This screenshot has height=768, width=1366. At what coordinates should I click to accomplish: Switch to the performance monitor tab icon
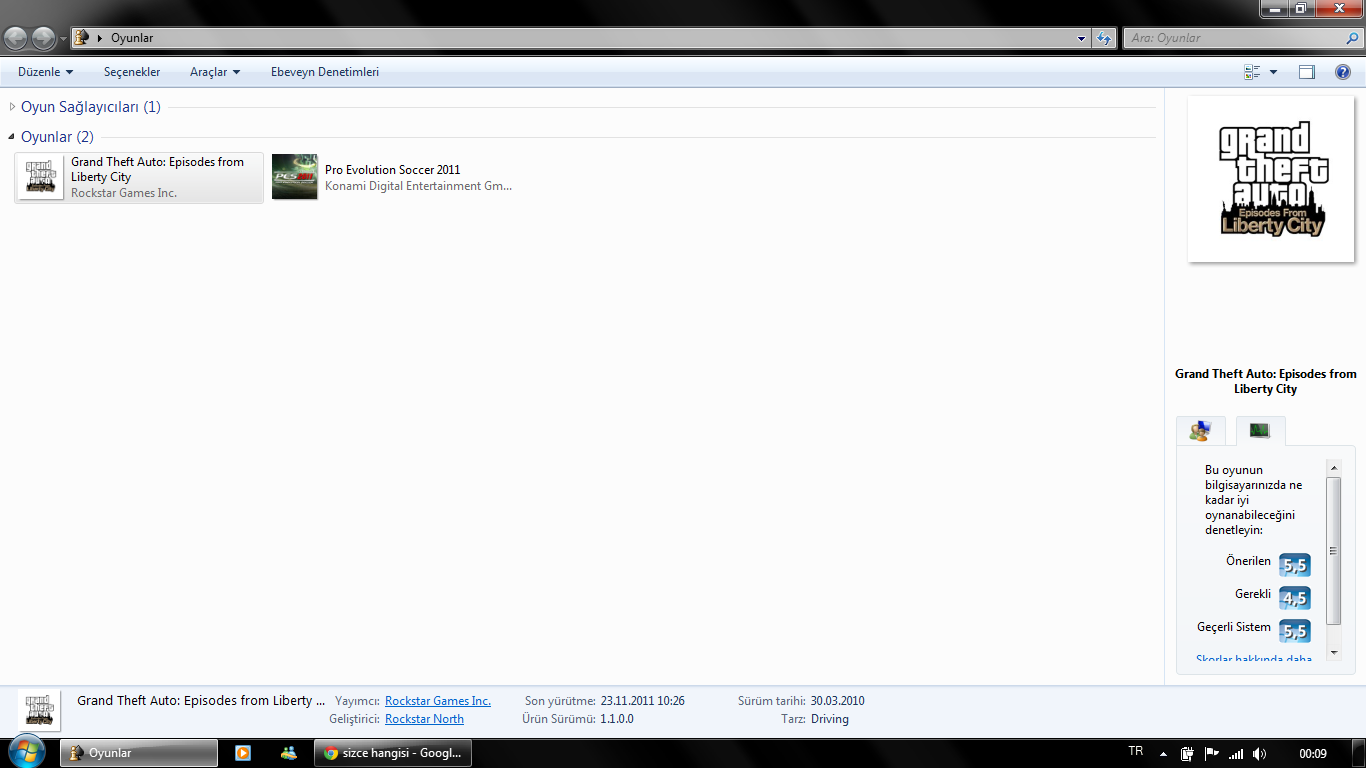1260,431
